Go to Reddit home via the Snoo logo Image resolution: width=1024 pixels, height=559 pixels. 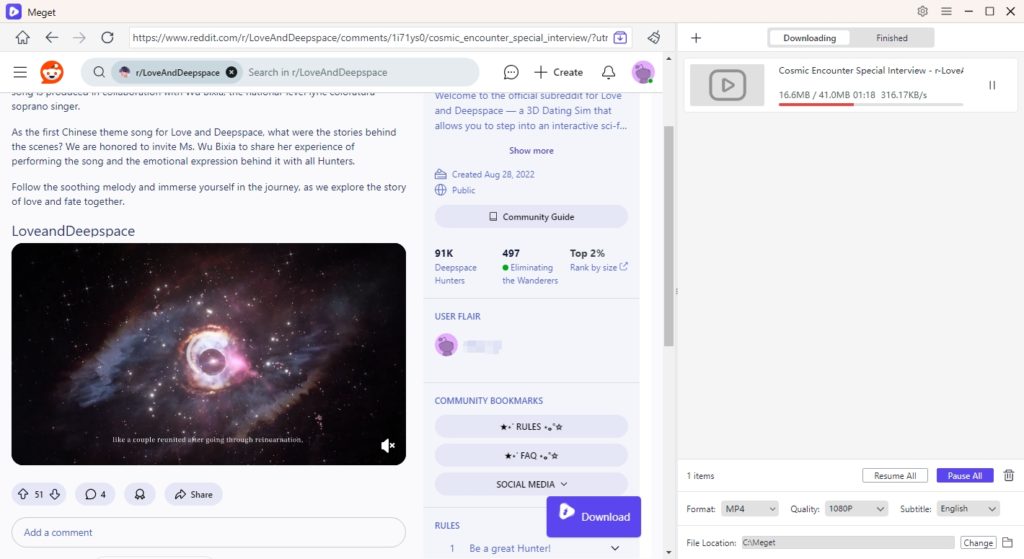point(52,72)
